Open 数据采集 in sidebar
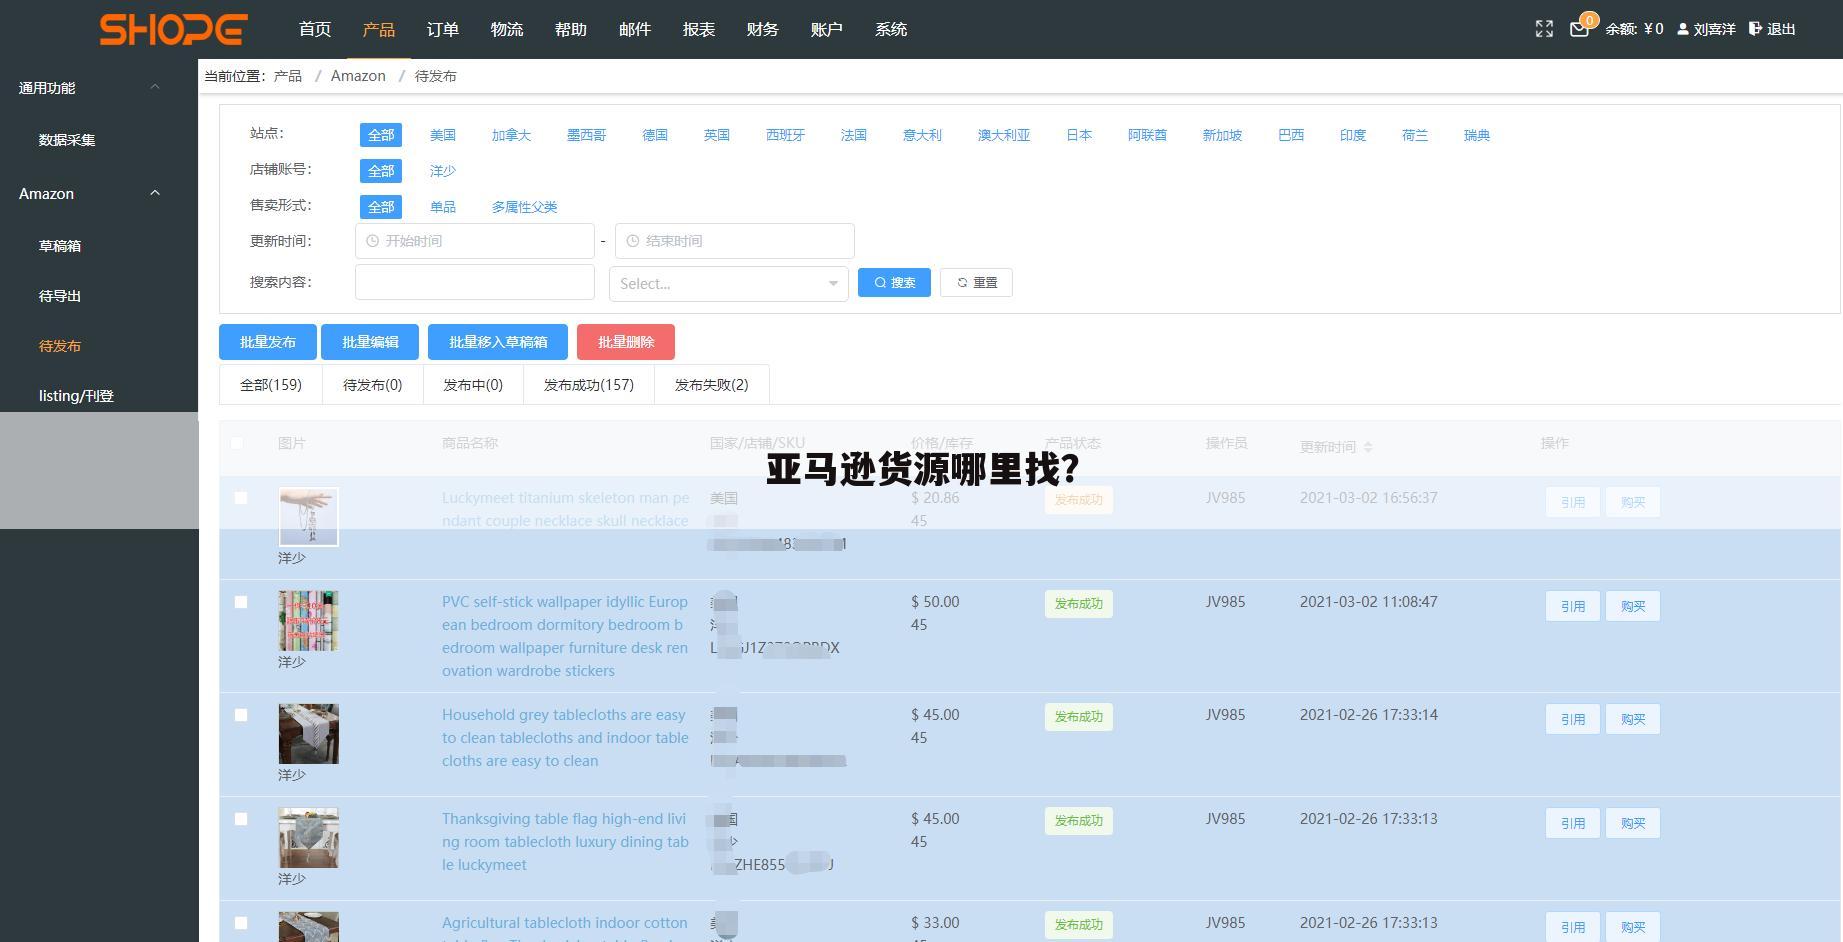 coord(67,140)
